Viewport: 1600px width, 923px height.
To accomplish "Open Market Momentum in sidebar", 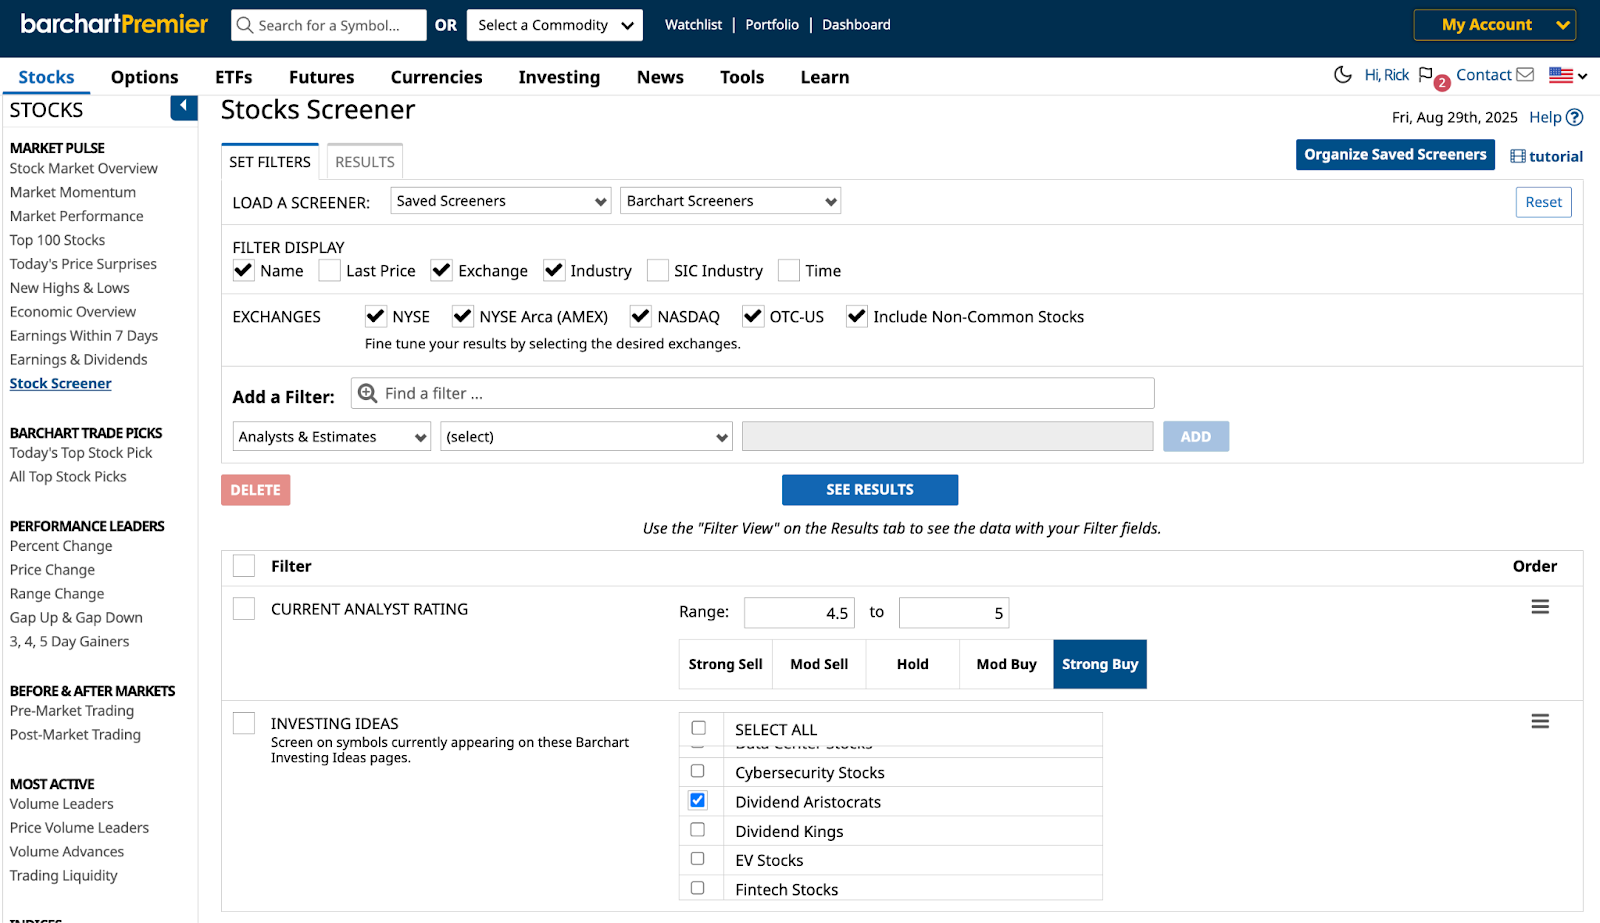I will [73, 192].
